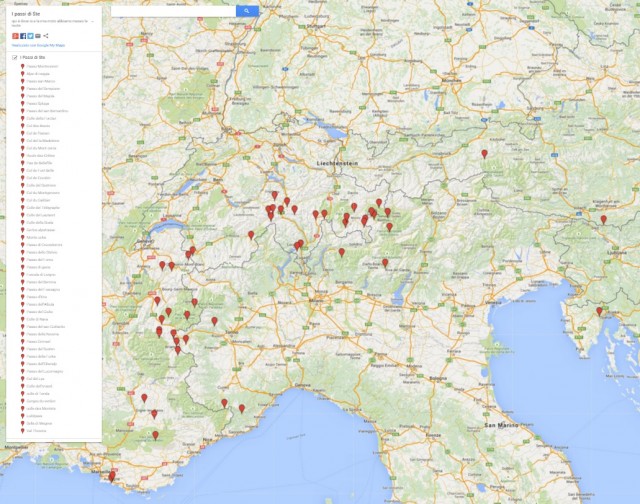Select 'Val Thorens' at list bottom
Image resolution: width=640 pixels, height=504 pixels.
pyautogui.click(x=36, y=430)
